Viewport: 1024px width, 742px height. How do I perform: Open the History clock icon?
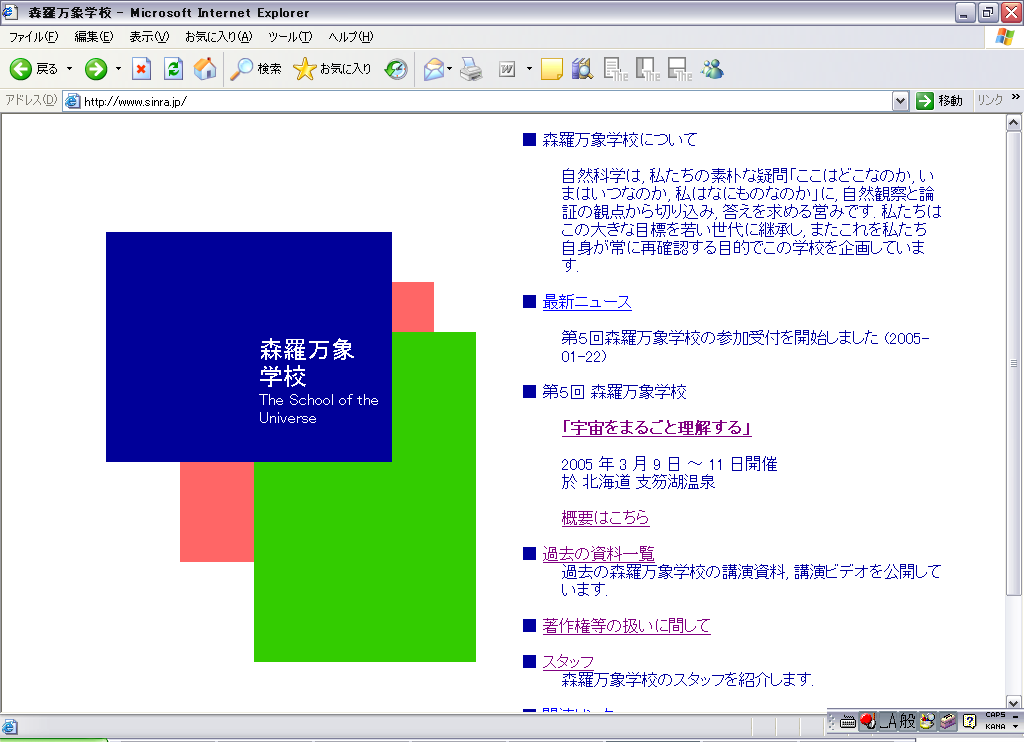point(396,69)
